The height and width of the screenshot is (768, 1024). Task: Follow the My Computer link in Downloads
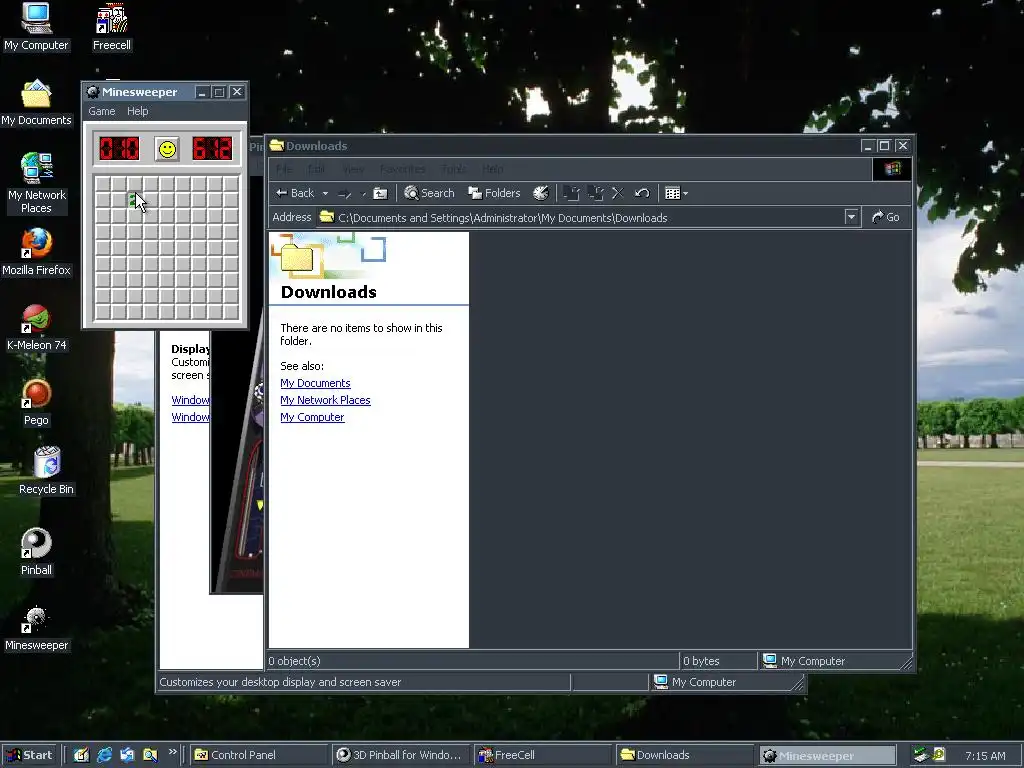(312, 417)
